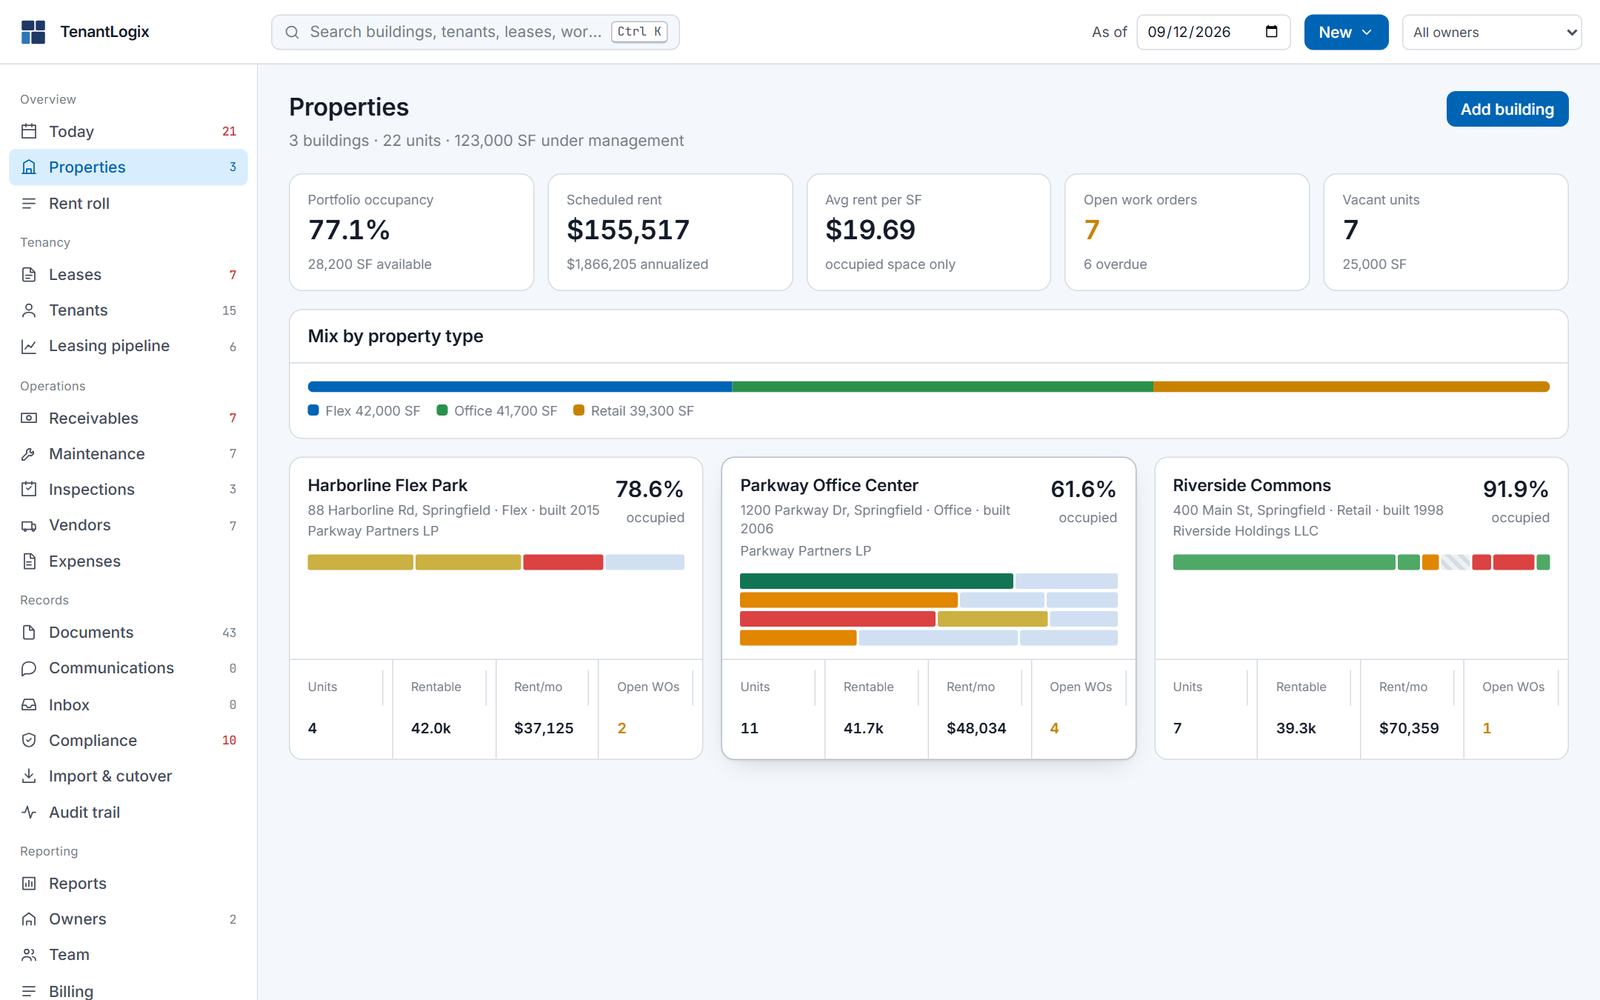Click the Reports chart icon
Screen dimensions: 1600x1000
[x=29, y=883]
